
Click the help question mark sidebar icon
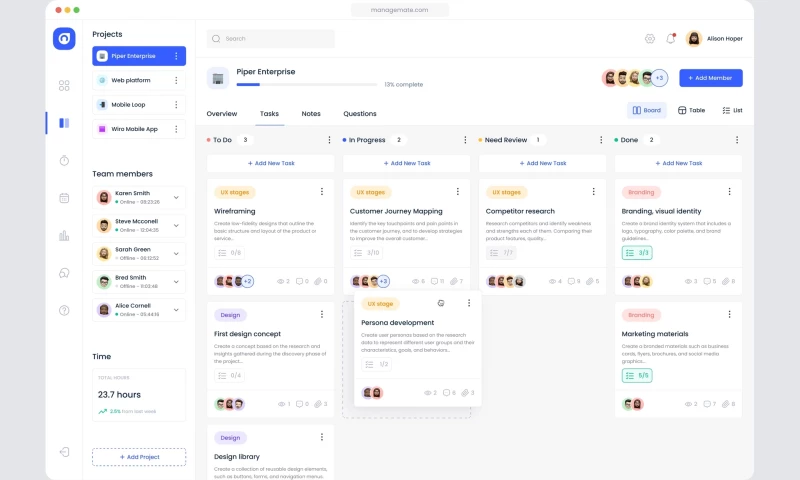(x=64, y=310)
